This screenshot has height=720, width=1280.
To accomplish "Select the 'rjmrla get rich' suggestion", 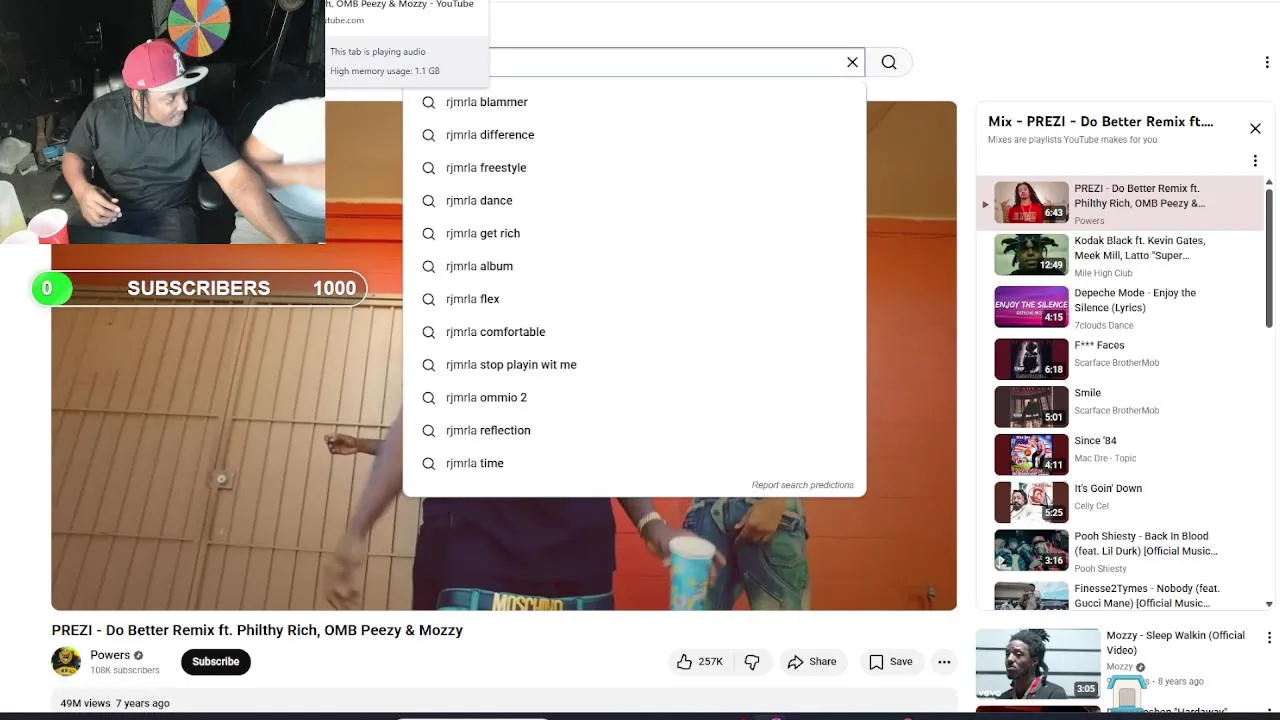I will point(634,234).
